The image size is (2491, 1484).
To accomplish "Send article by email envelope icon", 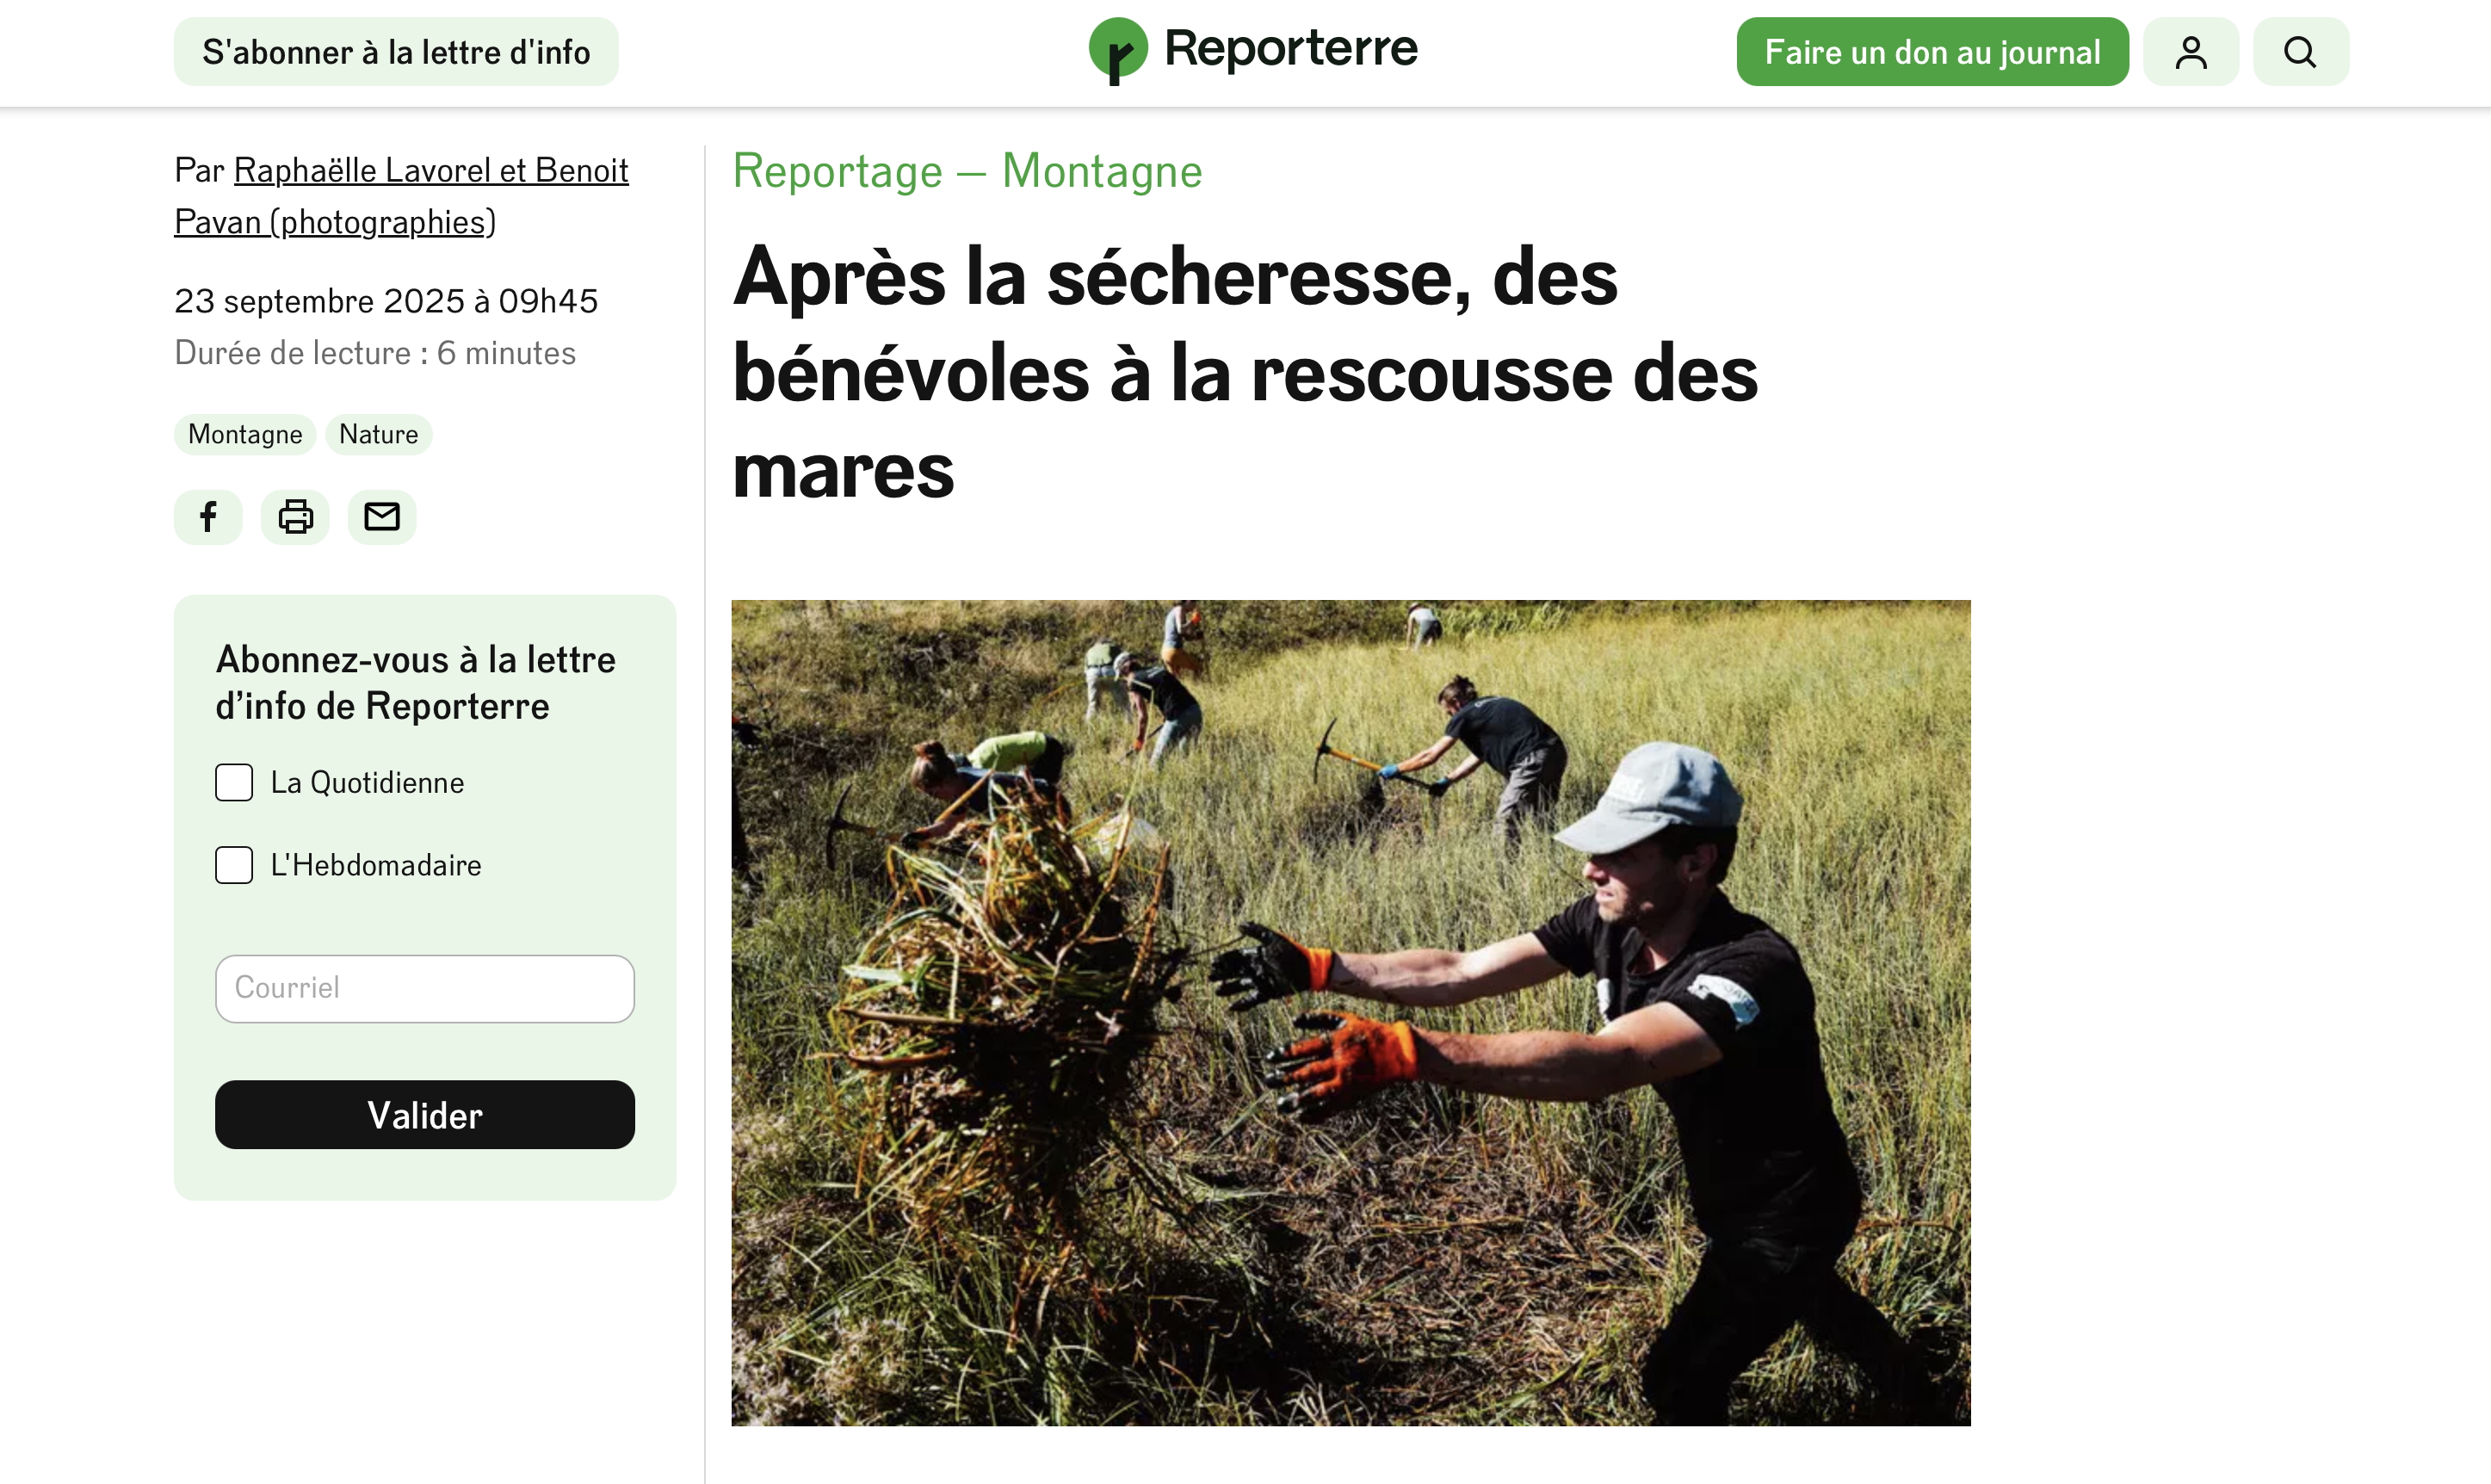I will pyautogui.click(x=382, y=517).
